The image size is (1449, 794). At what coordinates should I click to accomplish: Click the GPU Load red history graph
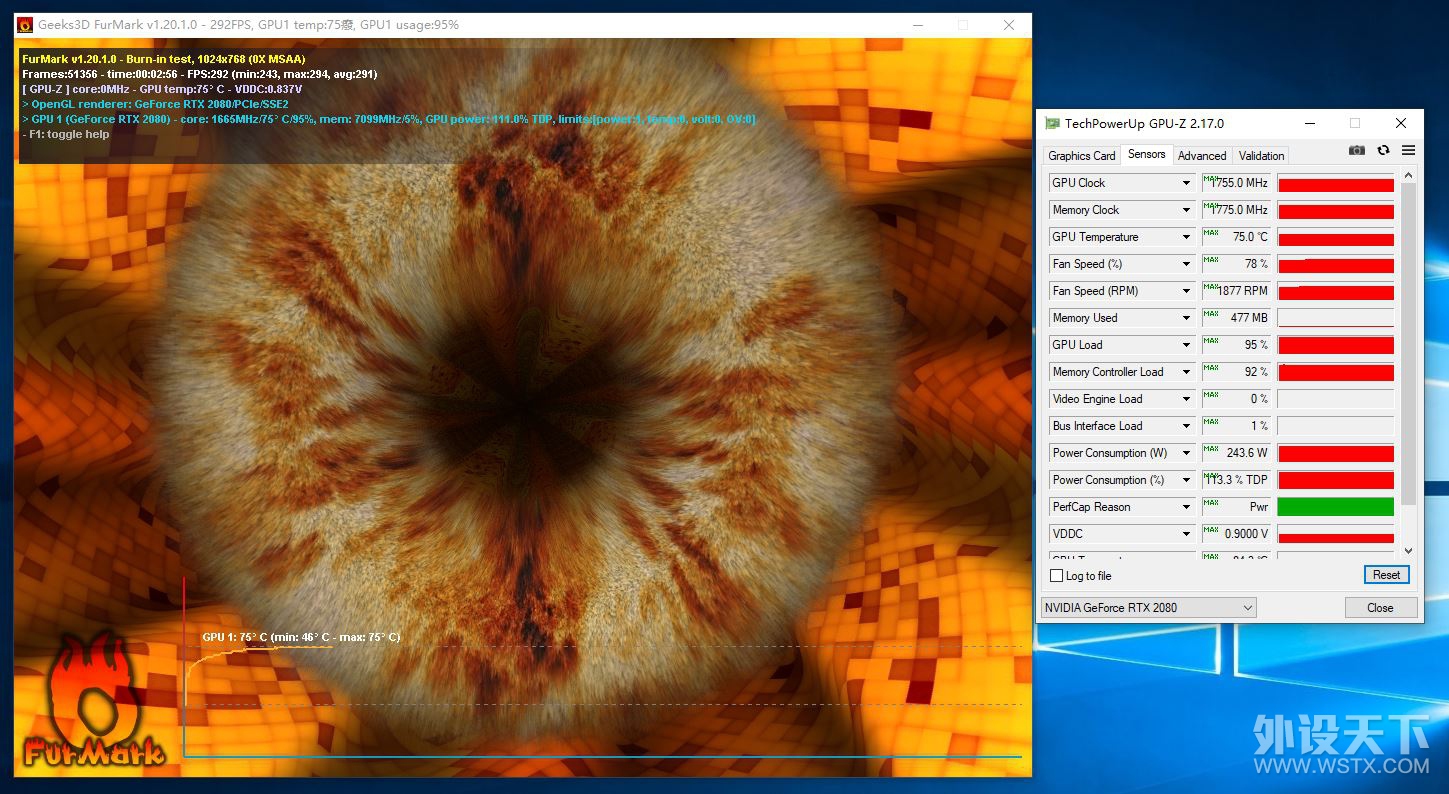(x=1335, y=345)
